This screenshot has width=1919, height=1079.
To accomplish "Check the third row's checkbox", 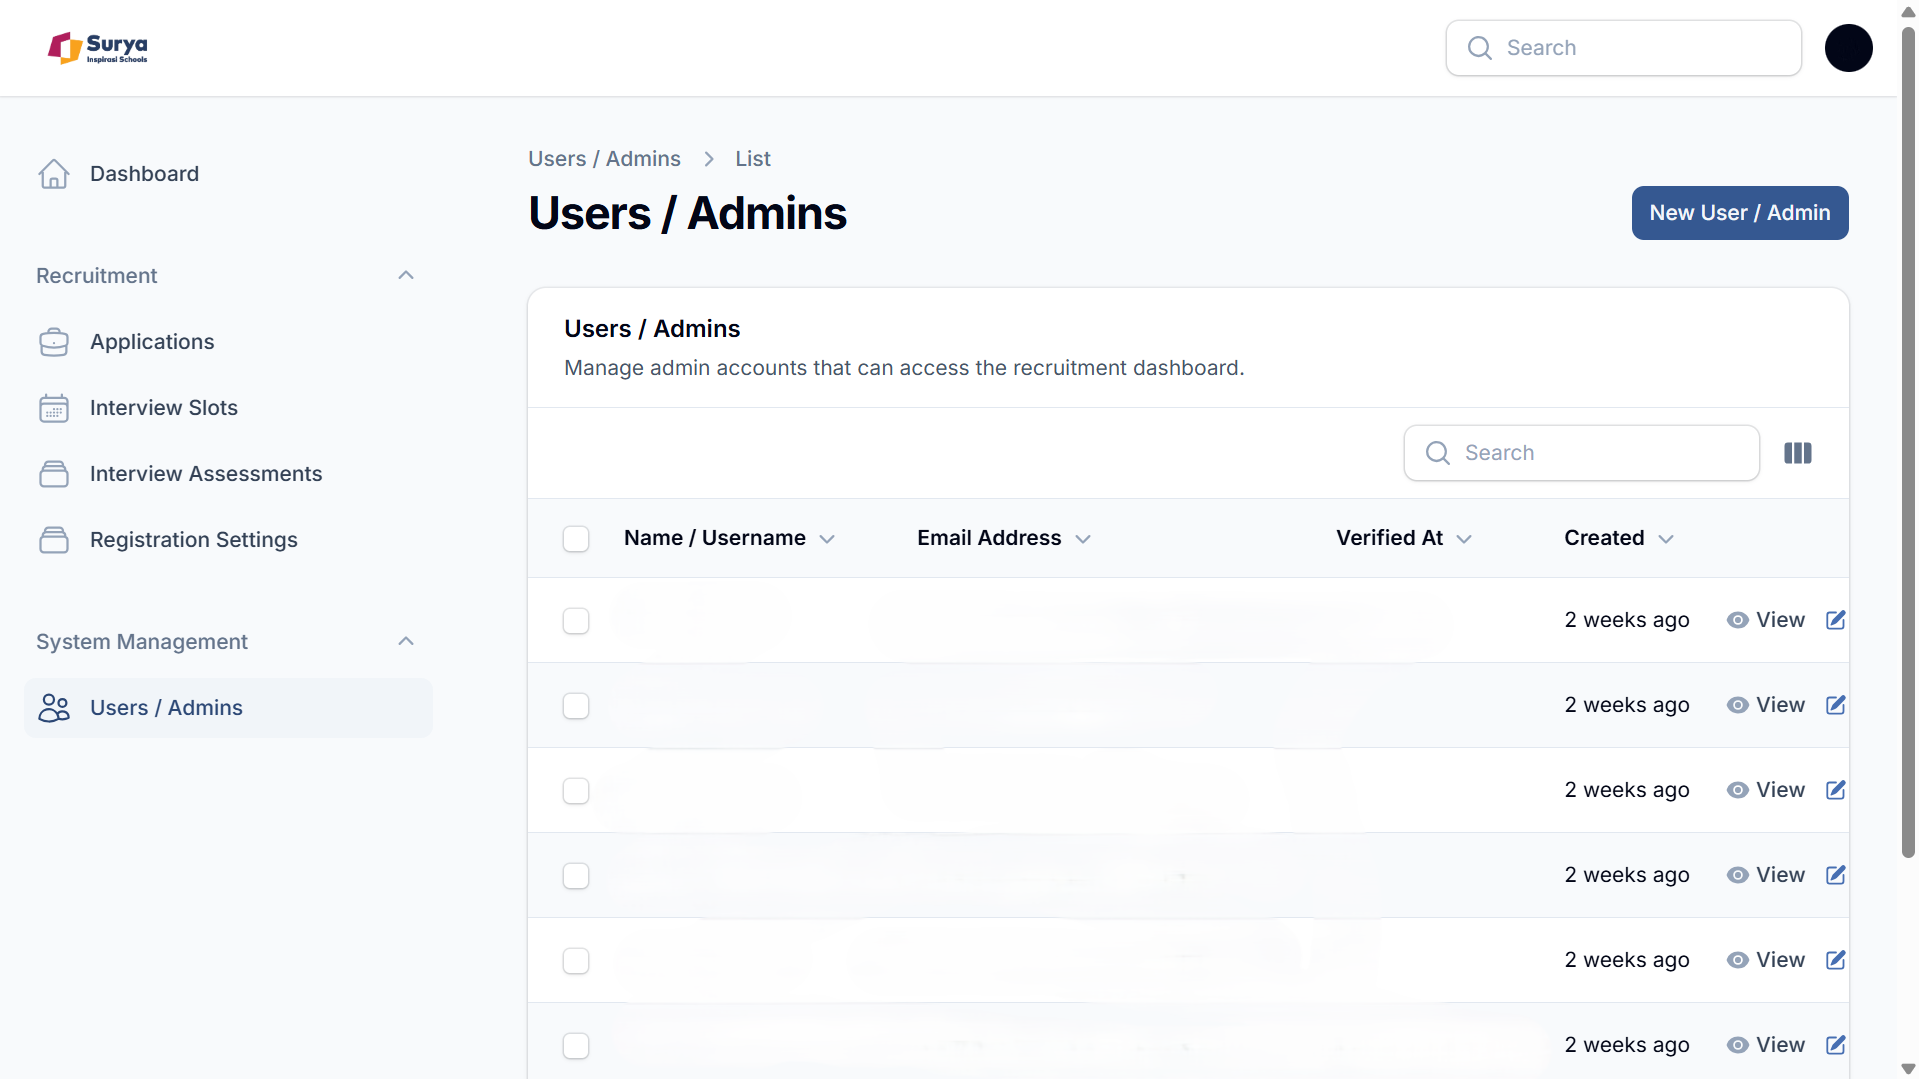I will click(576, 791).
